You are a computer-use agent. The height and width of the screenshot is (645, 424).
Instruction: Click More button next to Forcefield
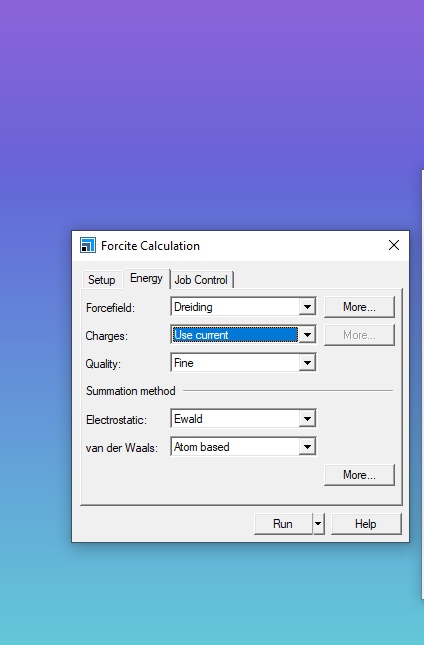coord(359,307)
